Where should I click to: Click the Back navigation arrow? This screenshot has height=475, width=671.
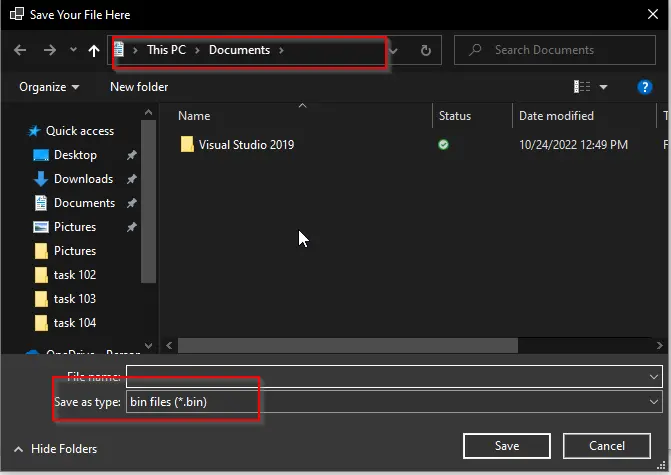(20, 50)
